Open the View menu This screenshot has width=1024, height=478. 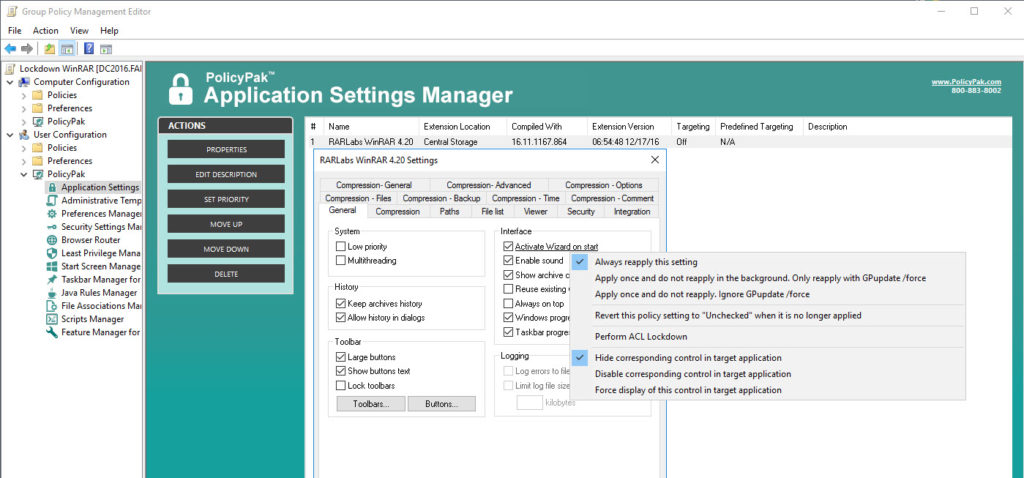(79, 31)
